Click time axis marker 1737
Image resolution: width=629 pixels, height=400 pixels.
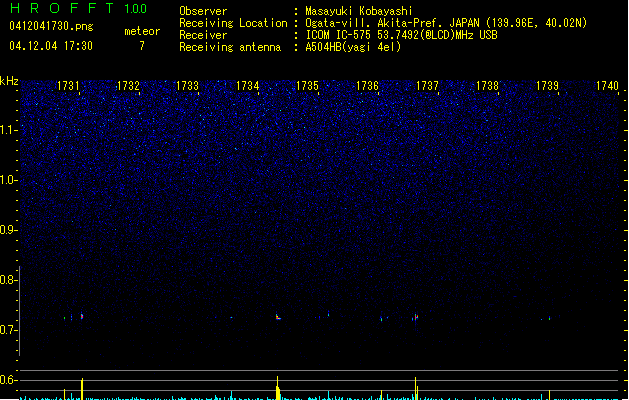click(427, 86)
